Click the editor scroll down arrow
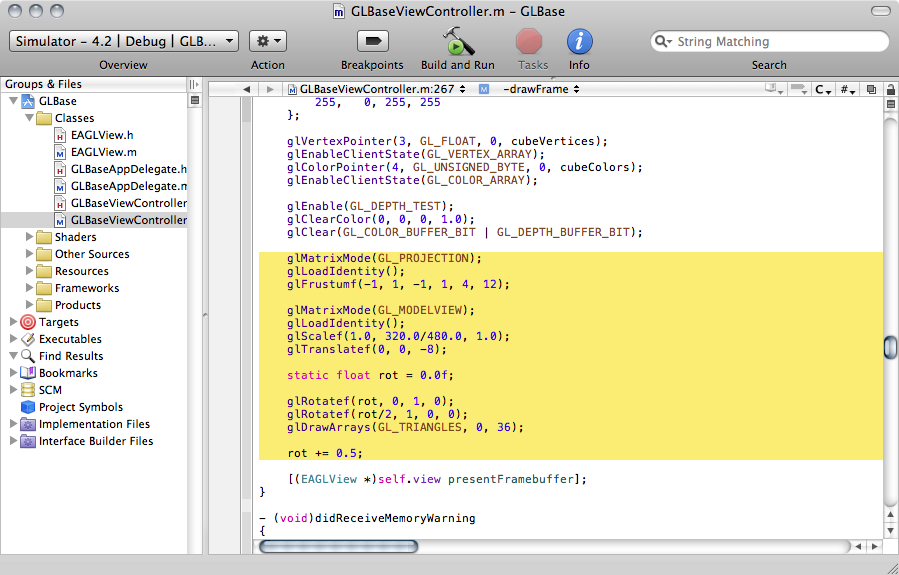Viewport: 899px width, 575px height. pos(890,531)
